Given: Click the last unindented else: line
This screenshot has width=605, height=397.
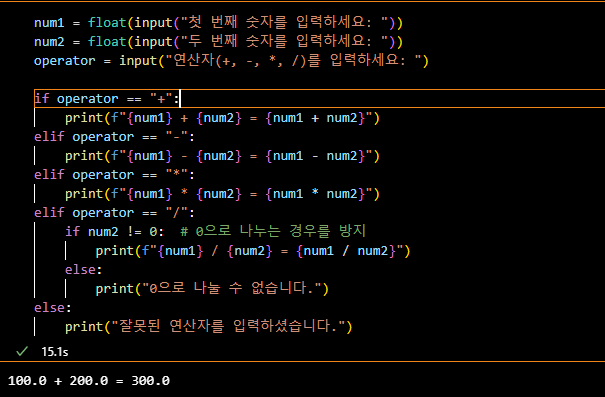Looking at the screenshot, I should pyautogui.click(x=52, y=307).
